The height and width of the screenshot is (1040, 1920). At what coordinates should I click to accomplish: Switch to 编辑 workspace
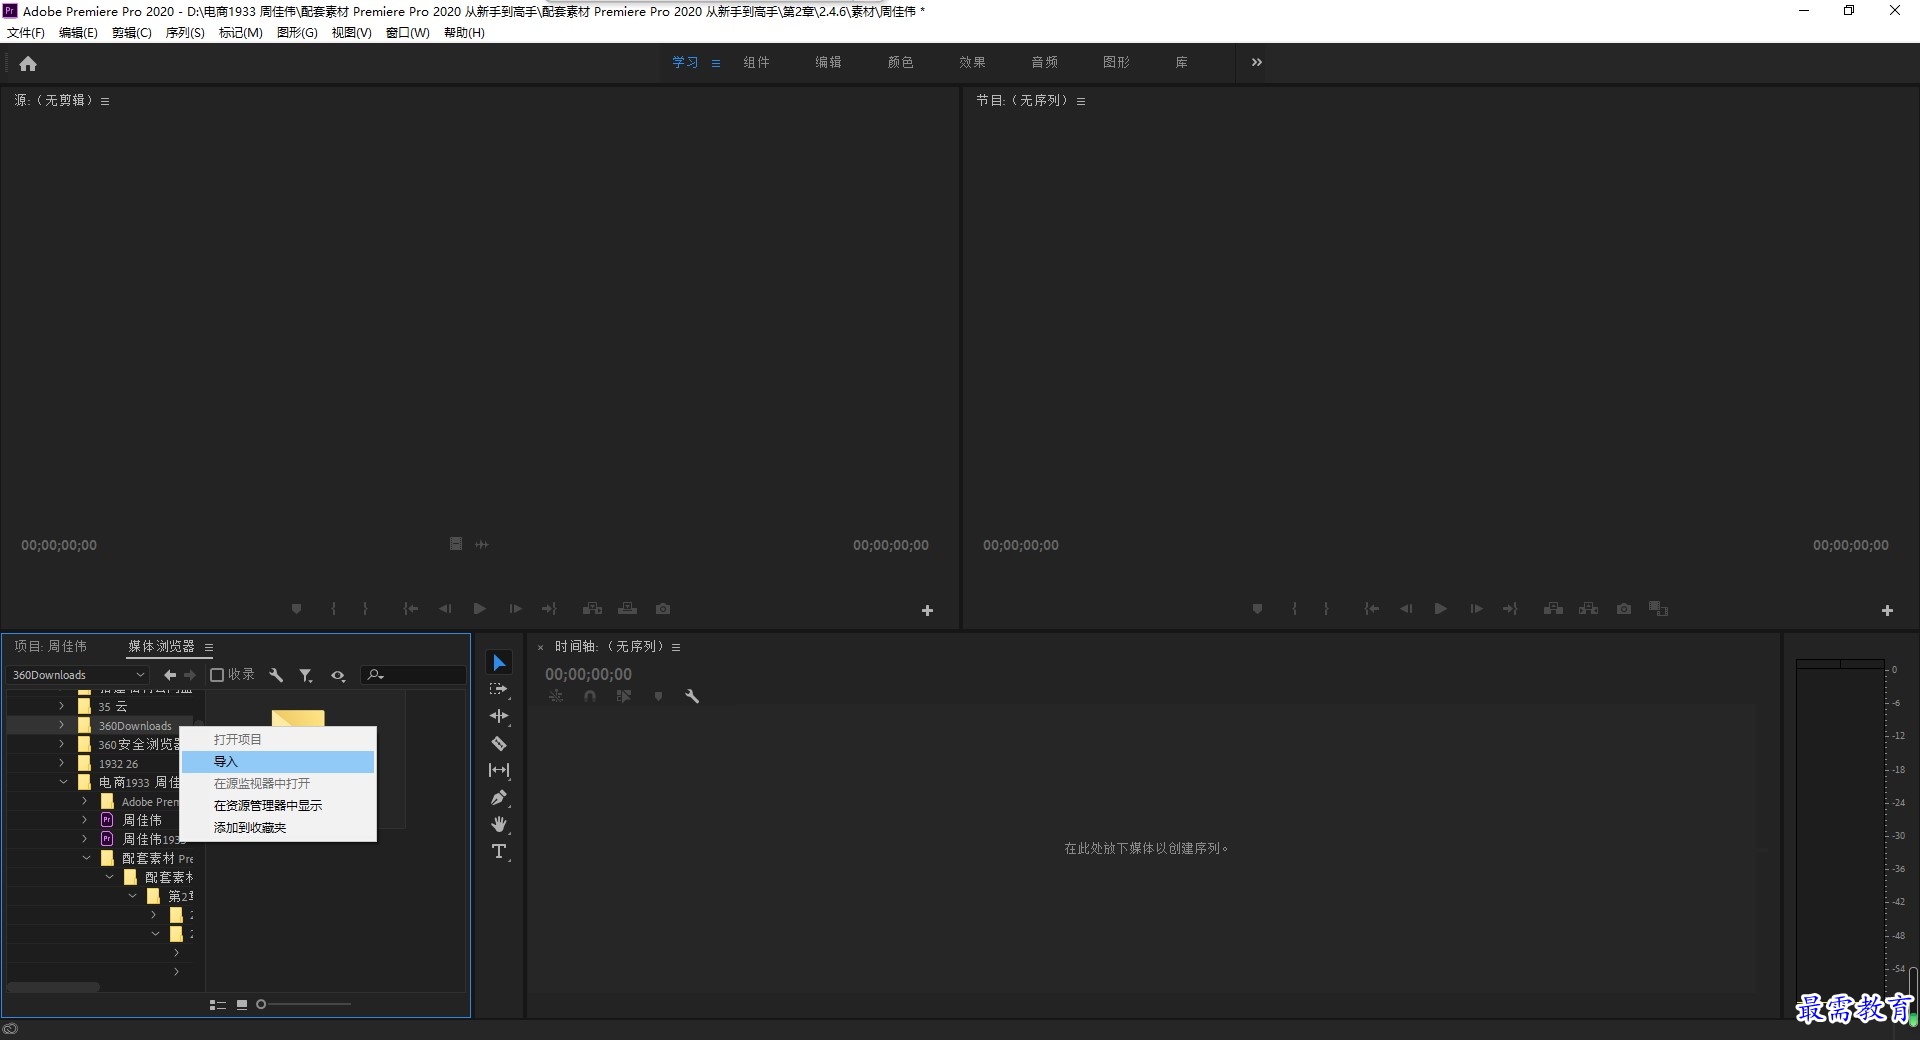pyautogui.click(x=828, y=62)
